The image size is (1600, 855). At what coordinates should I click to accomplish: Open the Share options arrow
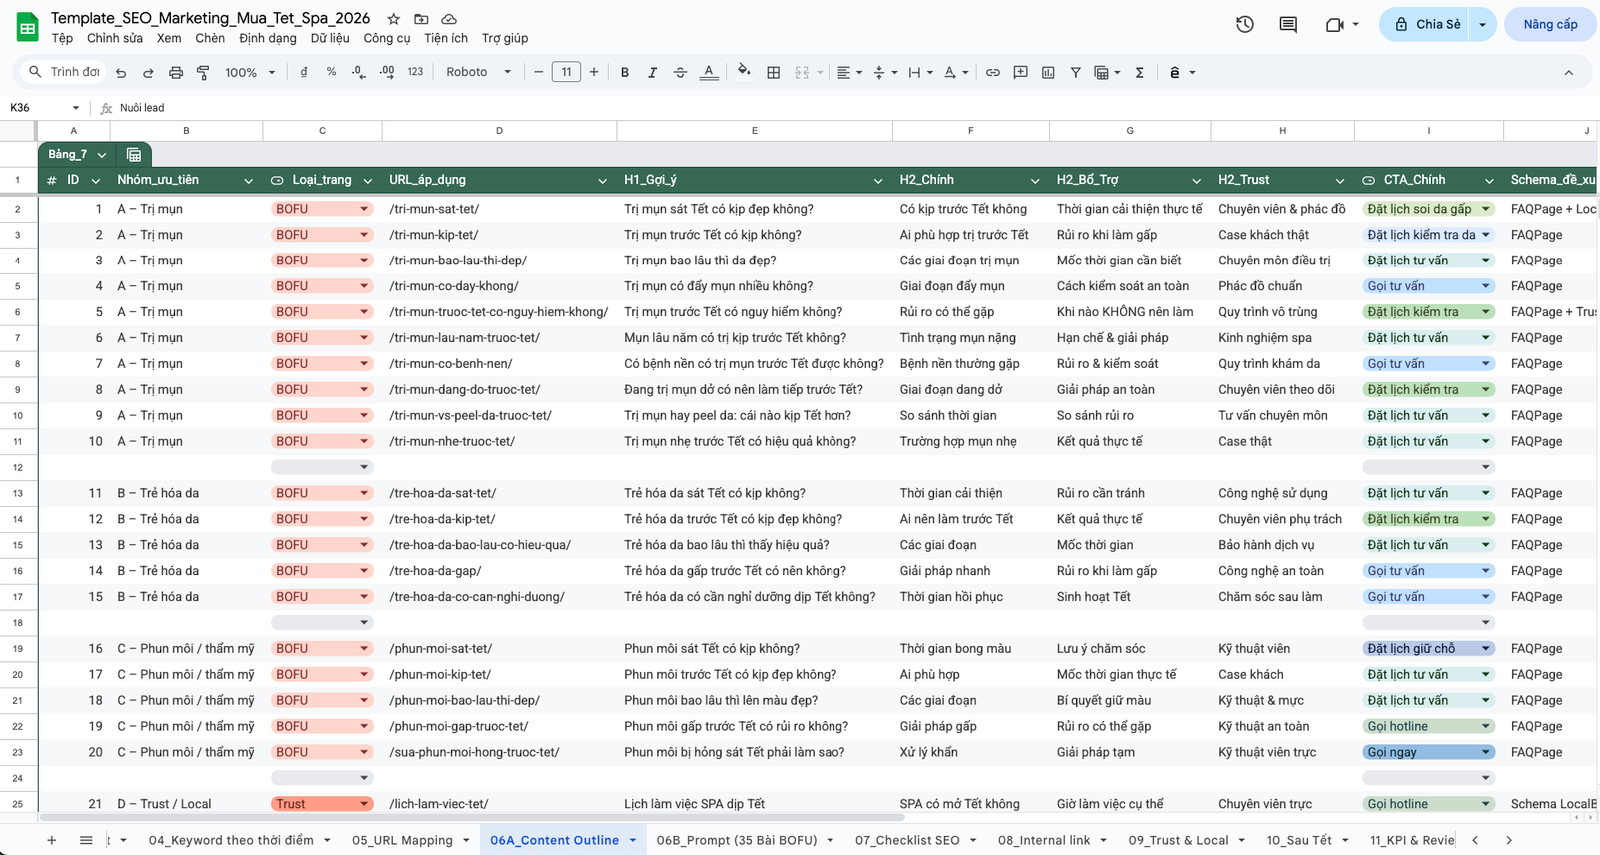tap(1482, 24)
